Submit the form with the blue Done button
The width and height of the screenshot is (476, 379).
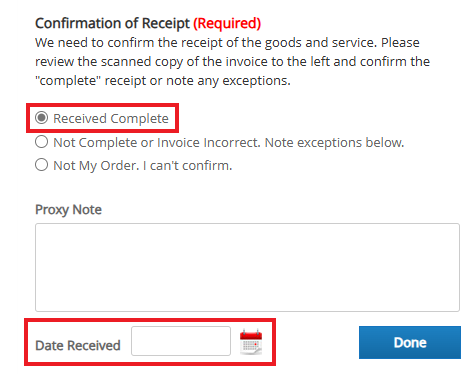point(410,342)
